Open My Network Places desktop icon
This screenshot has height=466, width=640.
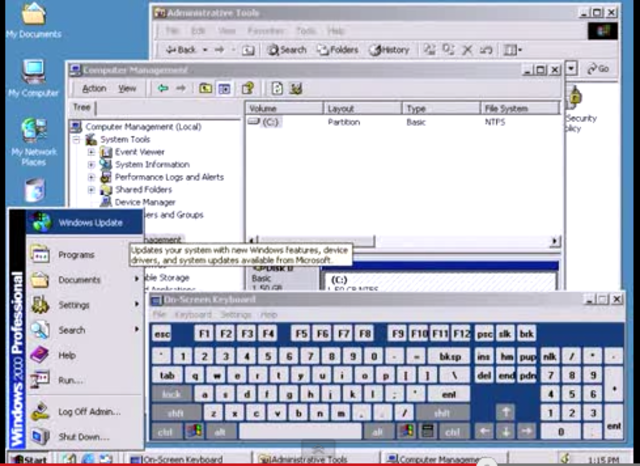33,142
